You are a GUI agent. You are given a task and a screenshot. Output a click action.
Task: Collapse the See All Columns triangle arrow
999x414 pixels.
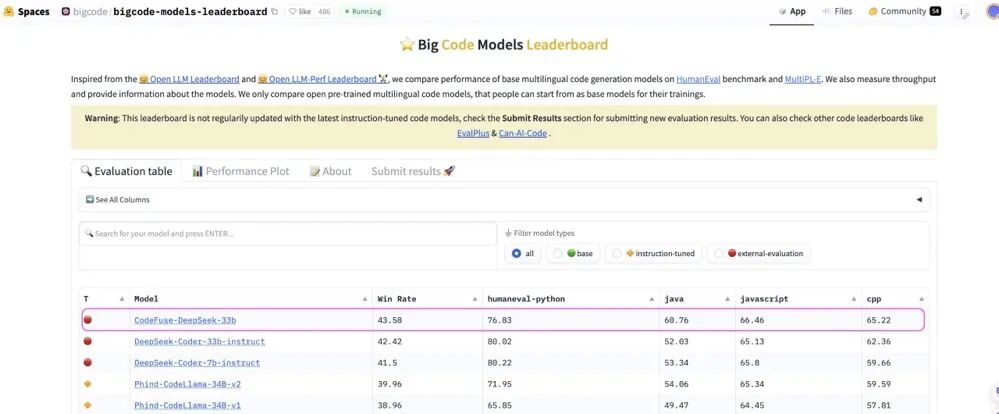pyautogui.click(x=919, y=199)
